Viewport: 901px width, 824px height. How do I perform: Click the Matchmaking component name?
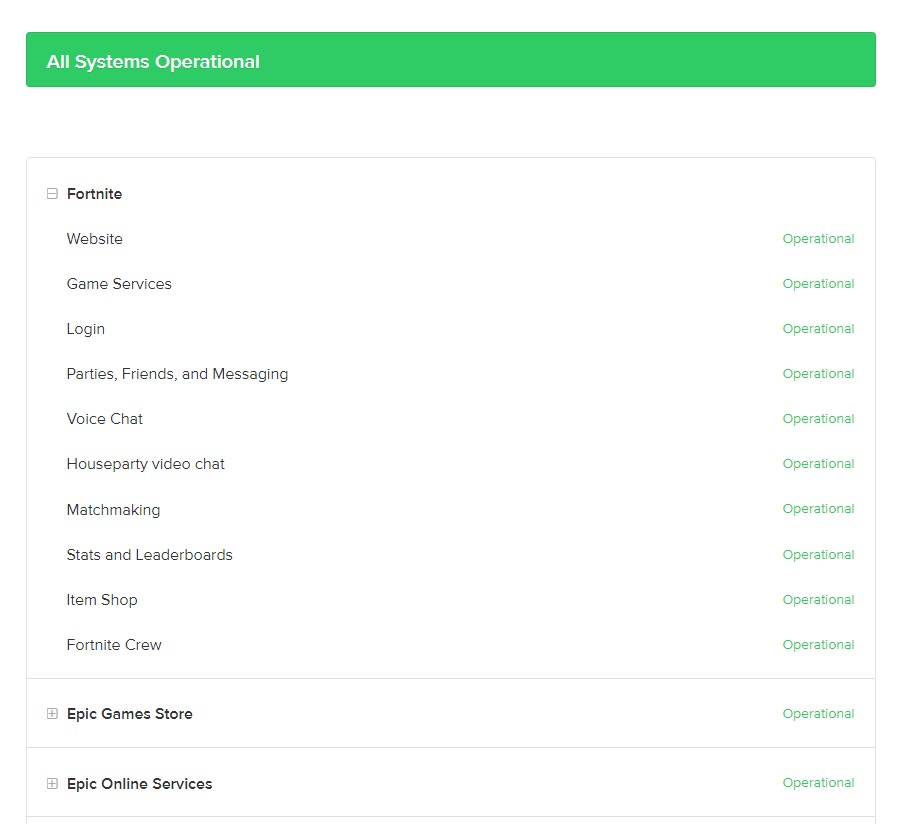[113, 510]
